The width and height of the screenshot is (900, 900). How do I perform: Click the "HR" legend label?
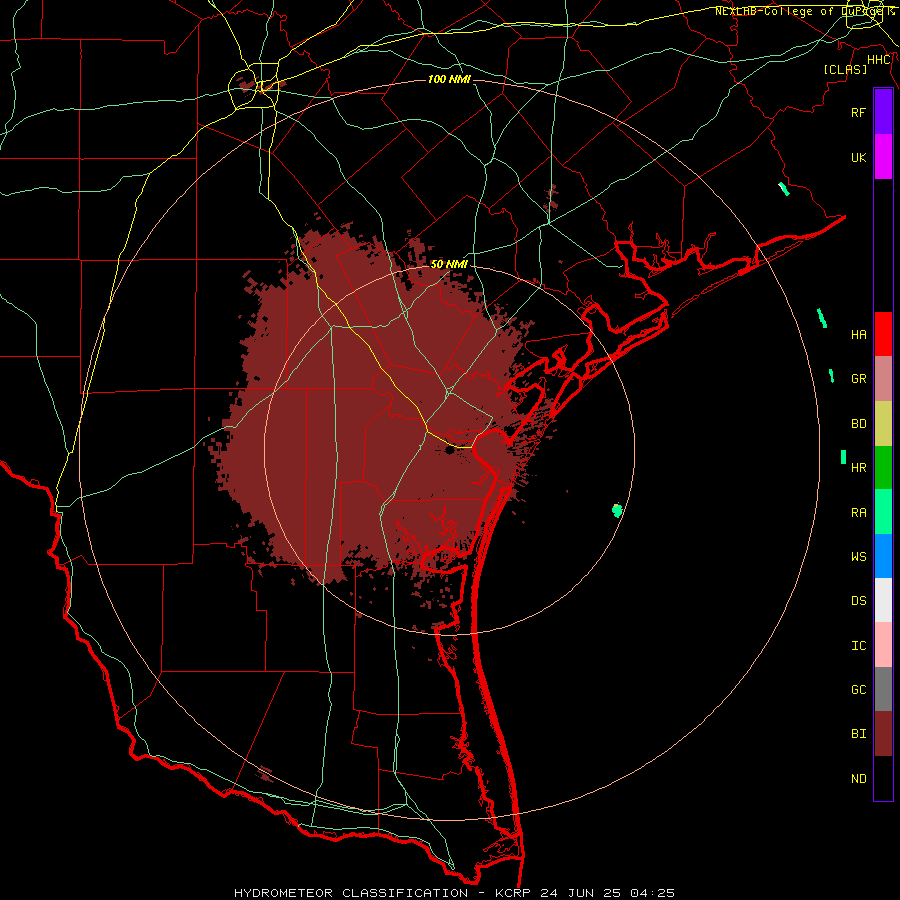[x=858, y=468]
